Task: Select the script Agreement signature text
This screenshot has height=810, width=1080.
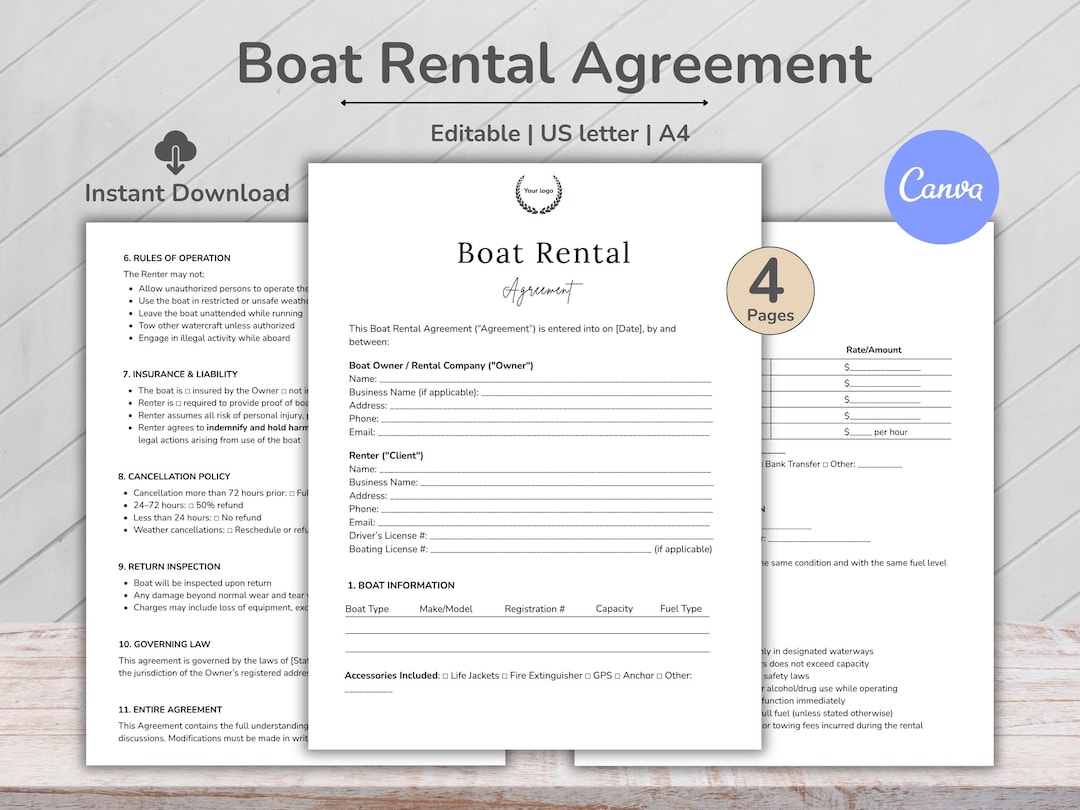Action: [x=542, y=291]
